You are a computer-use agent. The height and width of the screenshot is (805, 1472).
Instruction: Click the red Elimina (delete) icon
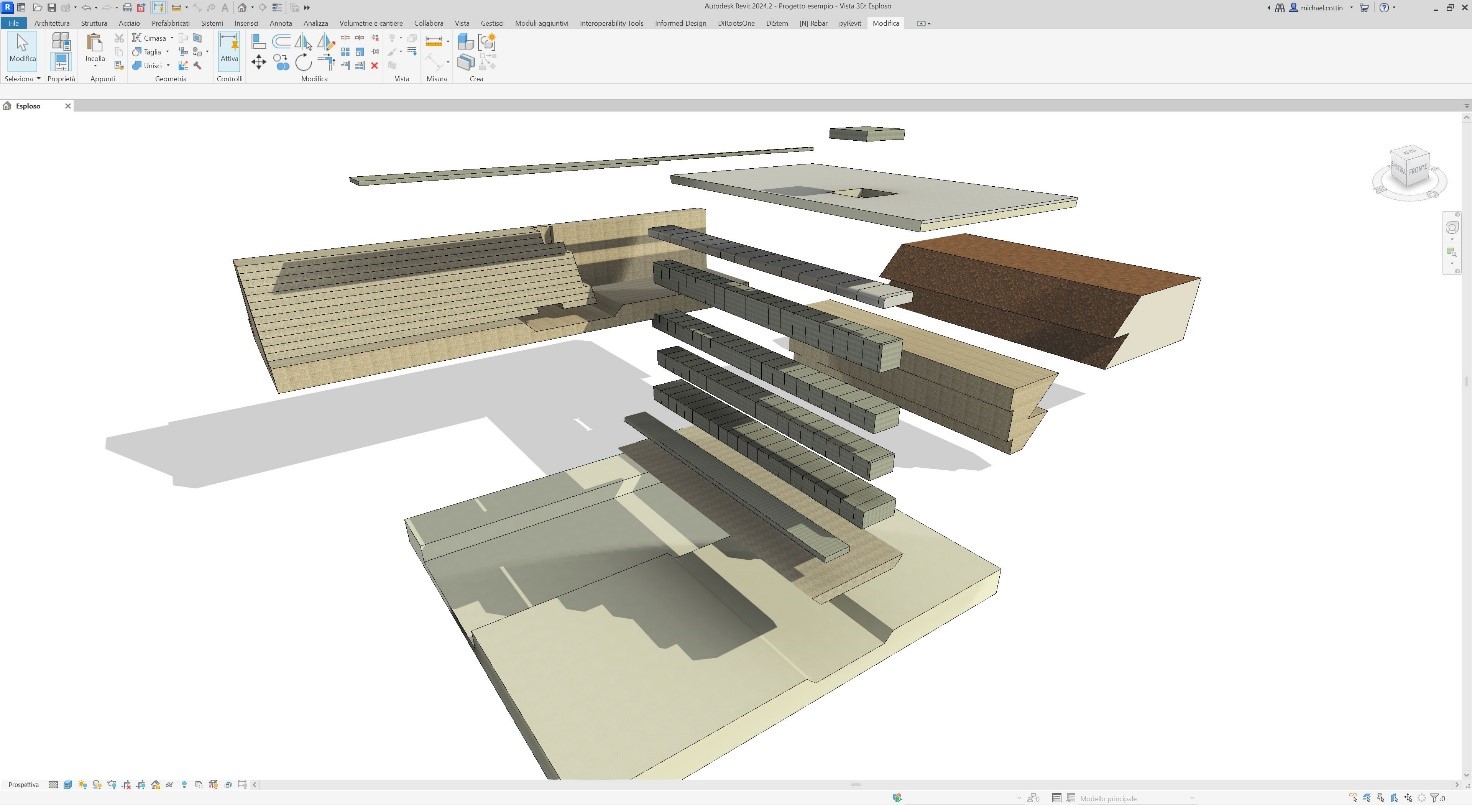click(x=375, y=66)
